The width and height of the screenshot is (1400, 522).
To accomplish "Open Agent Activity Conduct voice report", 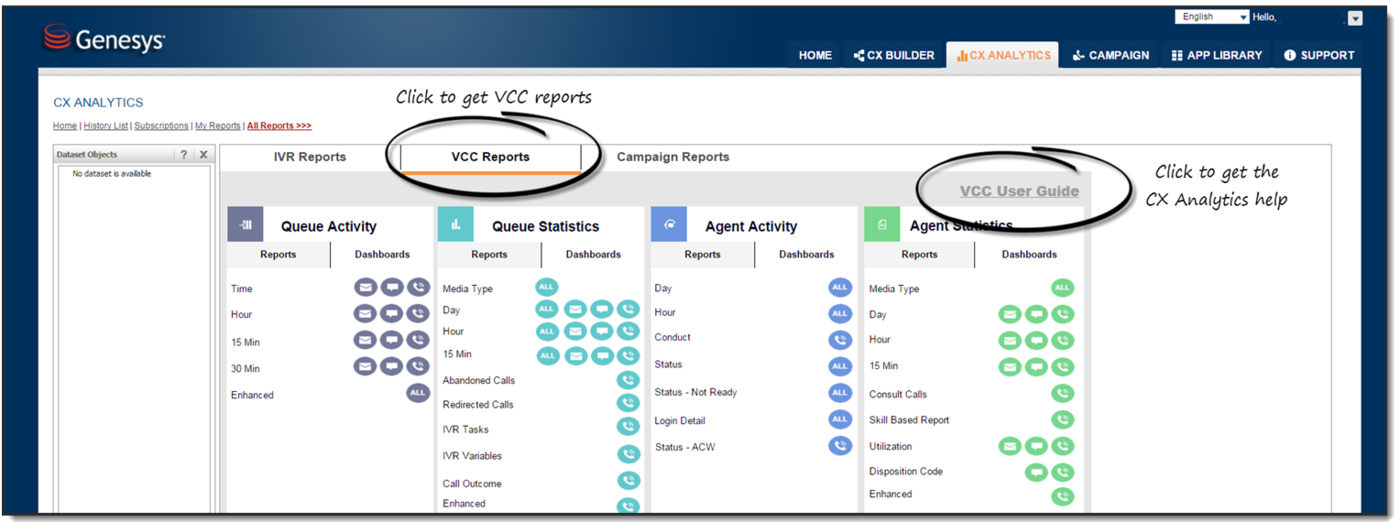I will pyautogui.click(x=840, y=339).
